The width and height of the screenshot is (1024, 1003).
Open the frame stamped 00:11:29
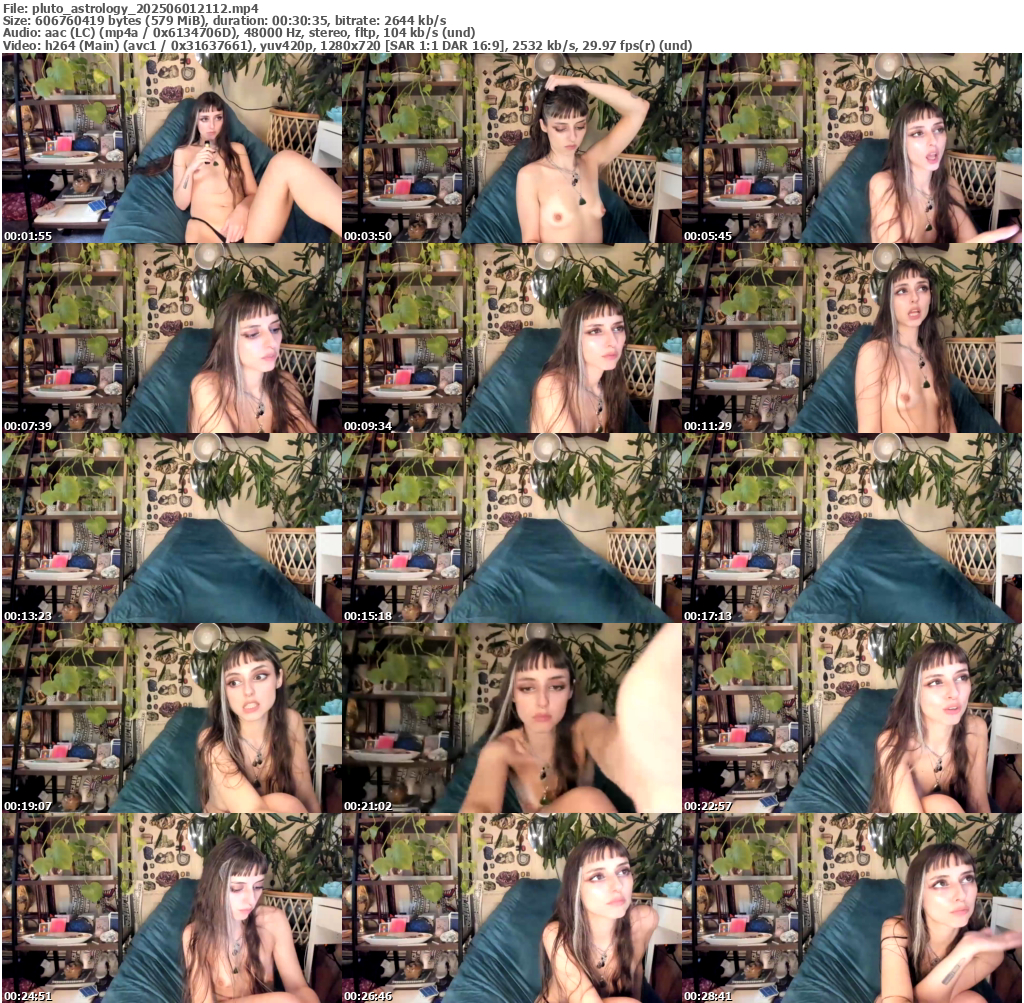tap(852, 338)
